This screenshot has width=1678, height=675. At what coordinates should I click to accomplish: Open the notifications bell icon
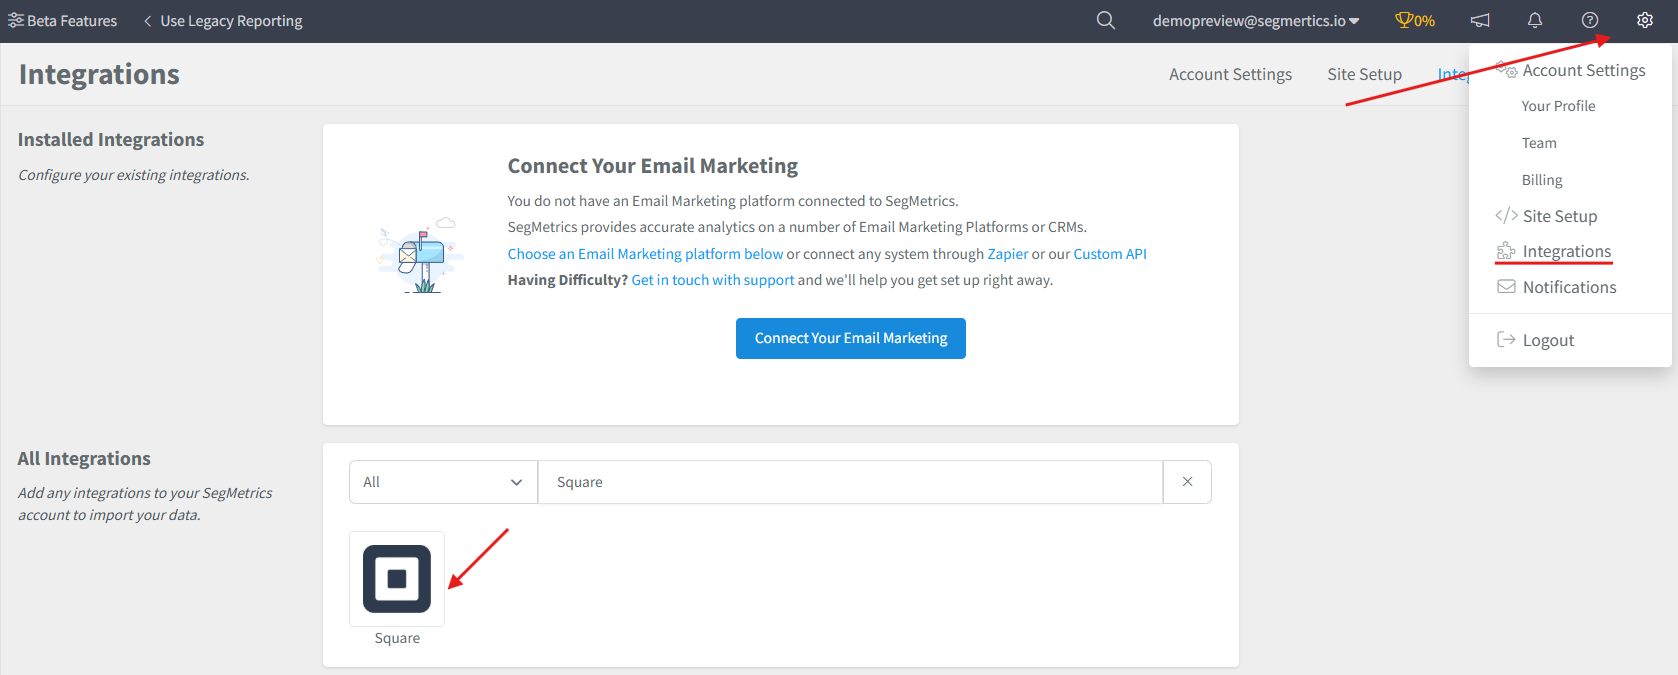1535,20
